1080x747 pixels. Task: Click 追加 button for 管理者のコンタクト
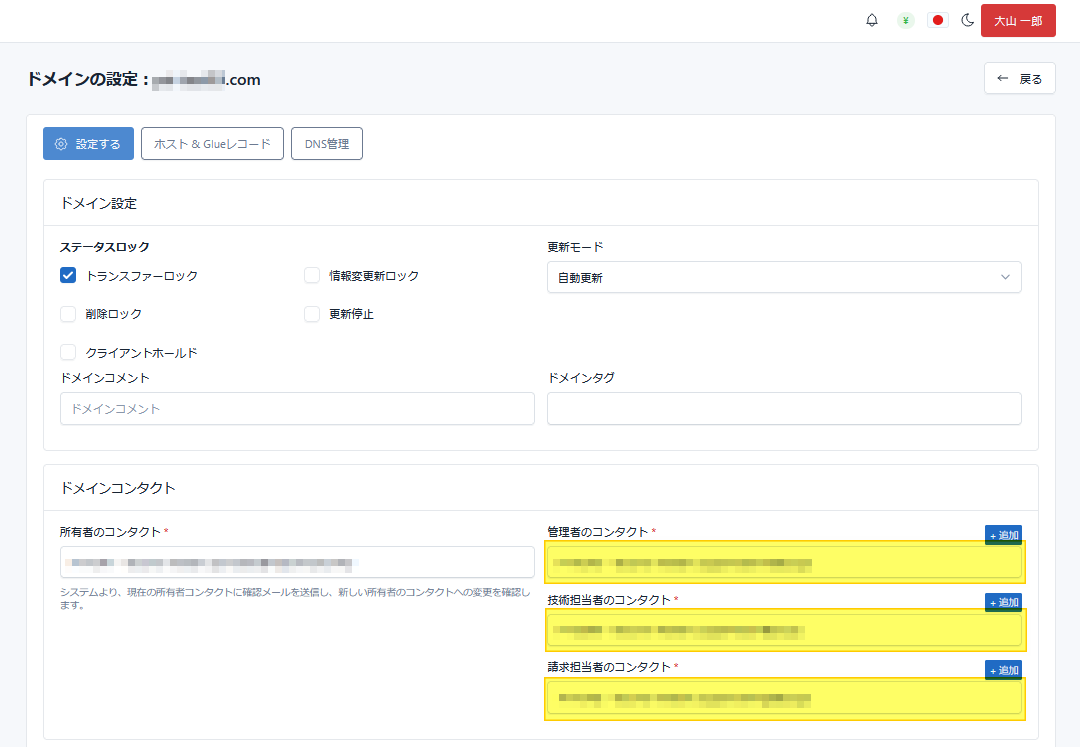click(1003, 535)
